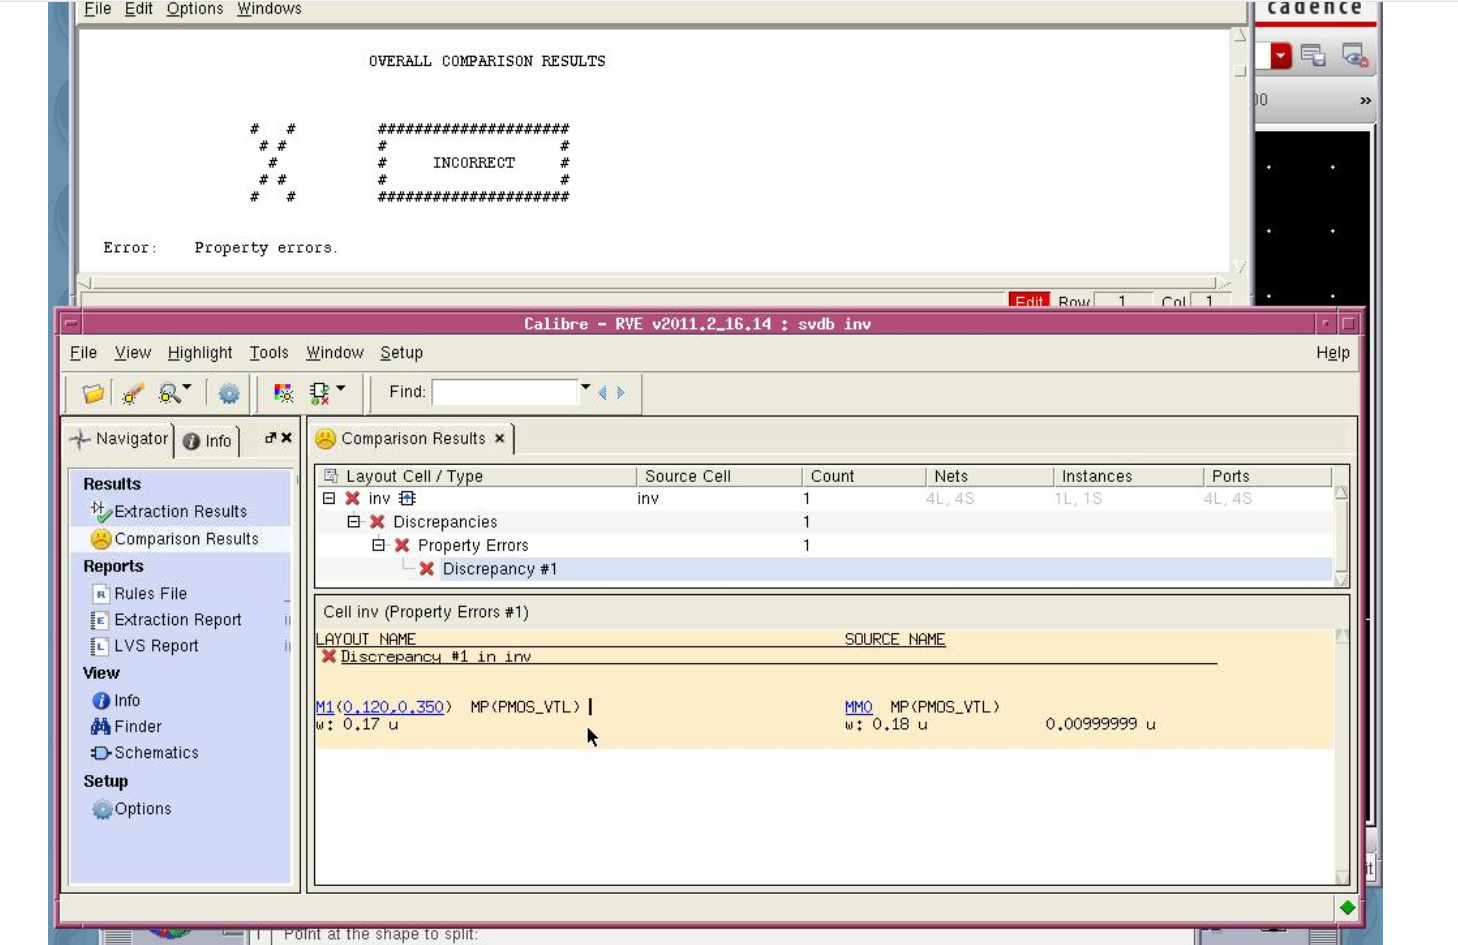Collapse the Discrepancies tree node
This screenshot has width=1458, height=945.
(354, 522)
